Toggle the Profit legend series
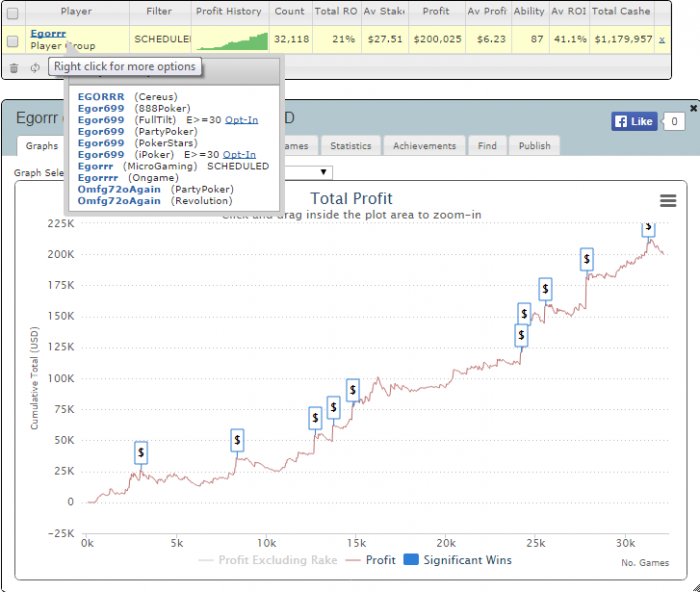 371,560
